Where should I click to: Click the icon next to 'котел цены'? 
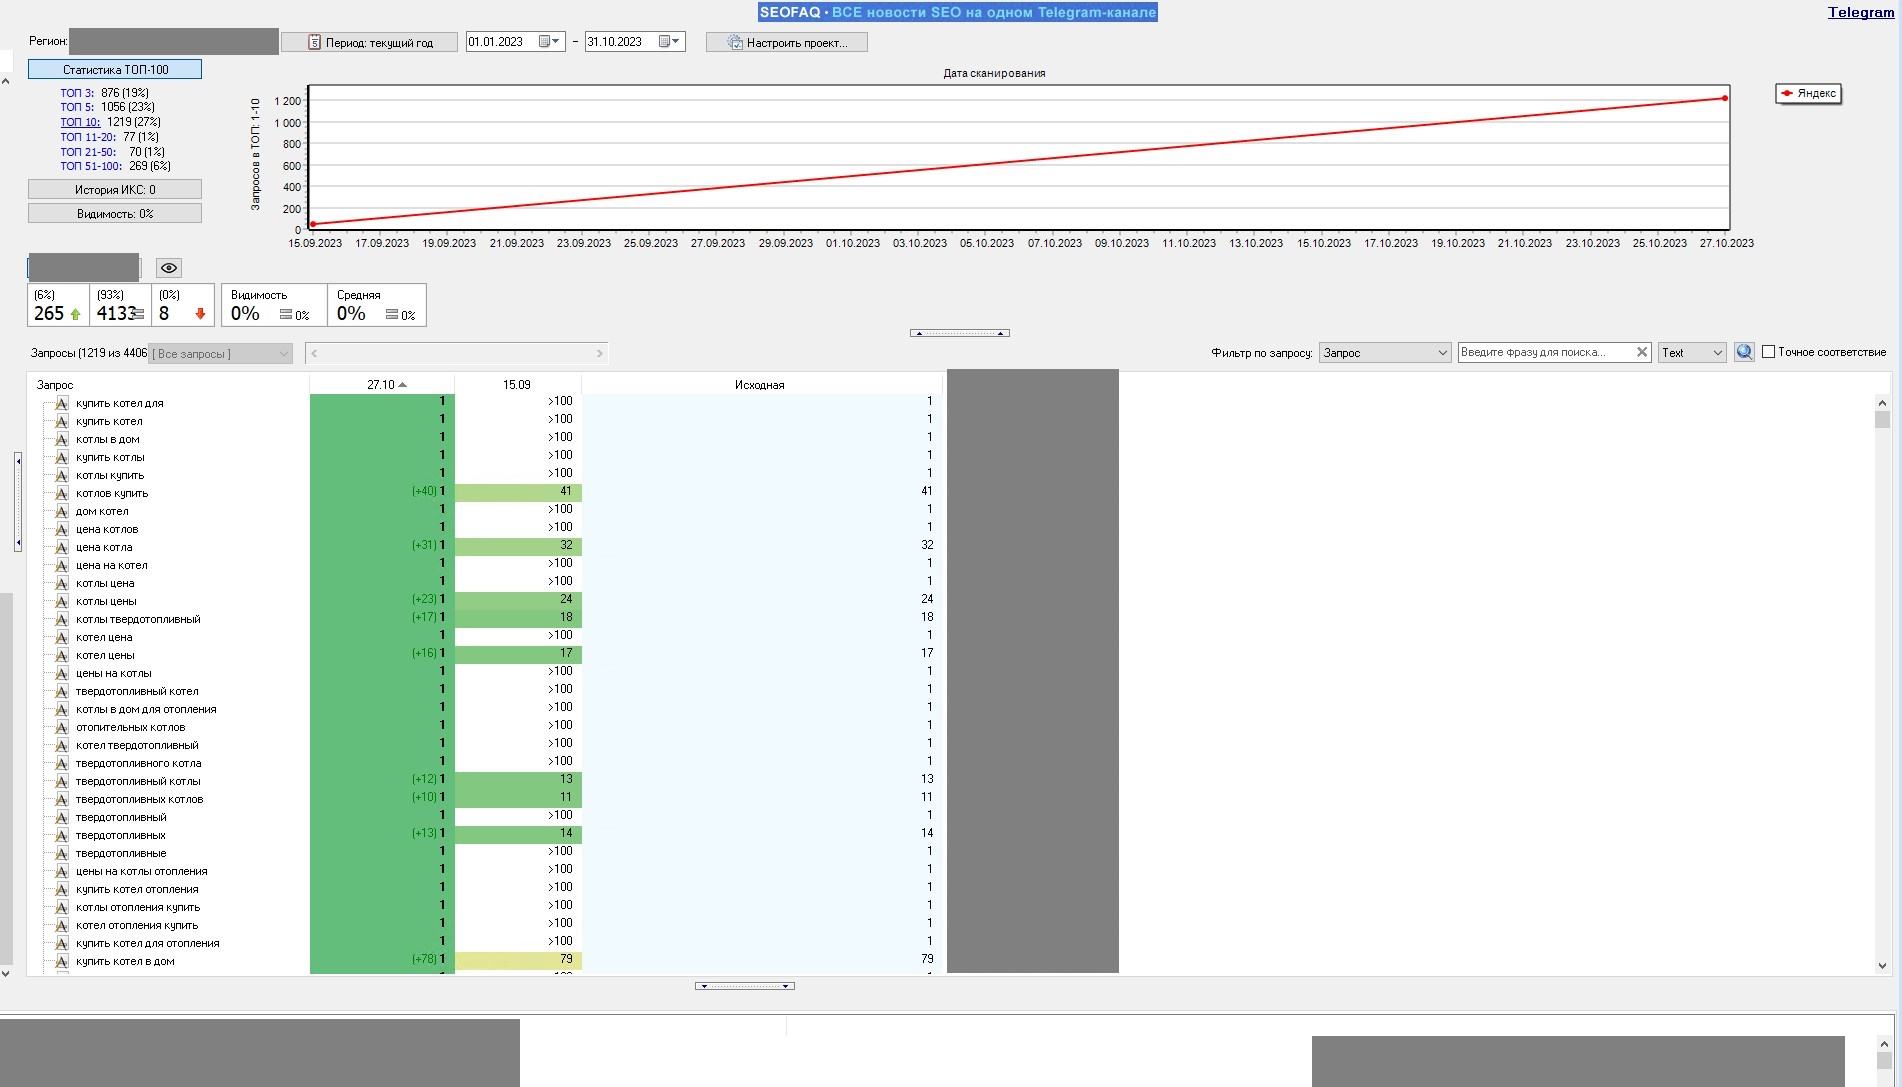[62, 655]
